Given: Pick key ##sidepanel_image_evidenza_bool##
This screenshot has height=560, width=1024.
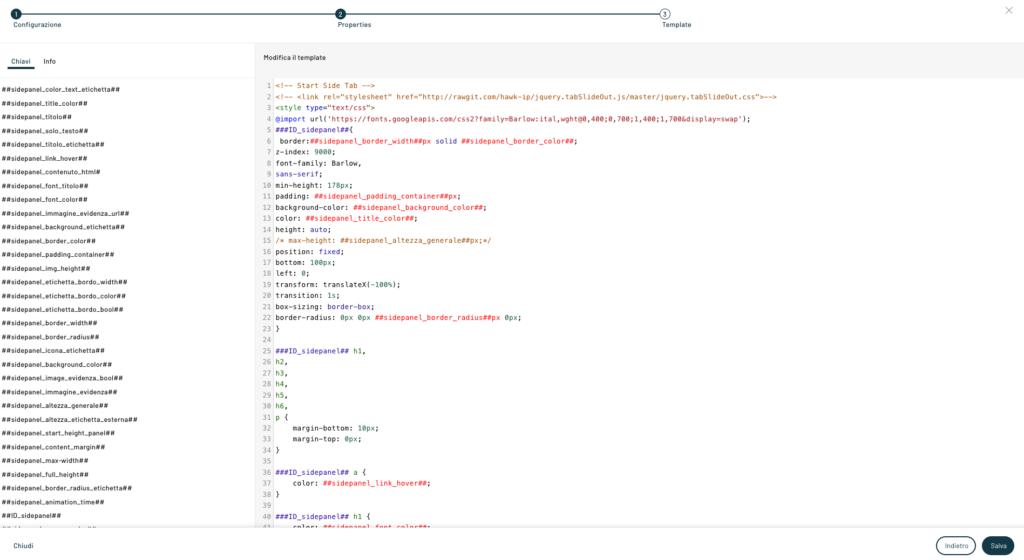Looking at the screenshot, I should [x=62, y=378].
